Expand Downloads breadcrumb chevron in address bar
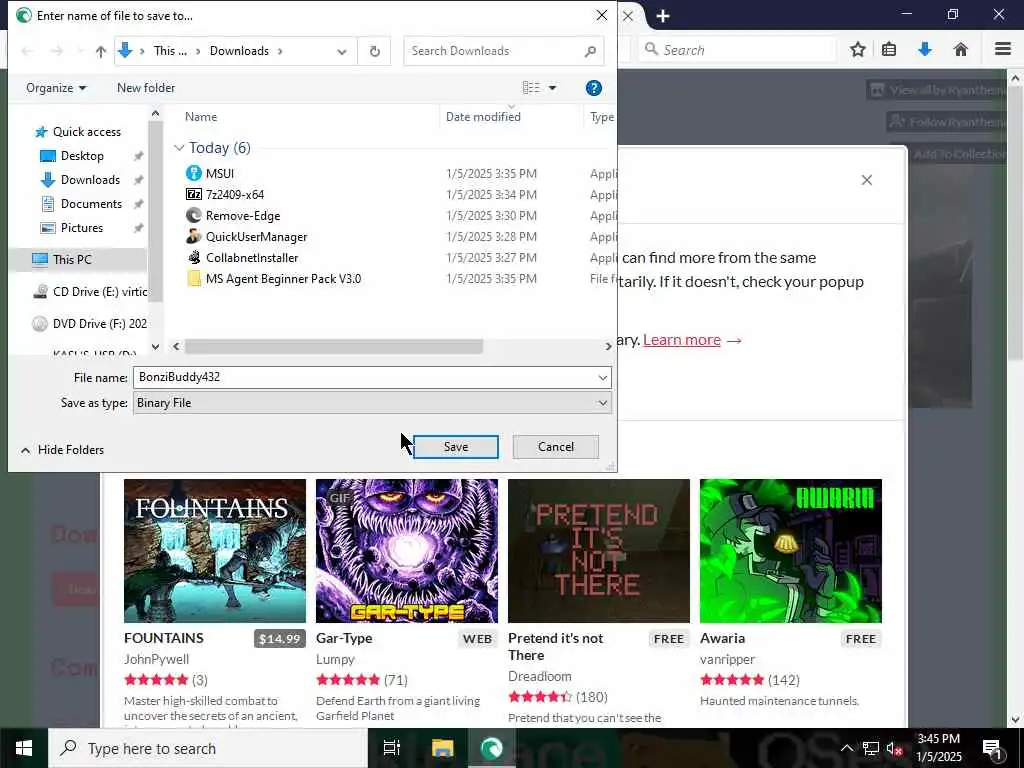This screenshot has width=1024, height=768. tap(280, 52)
